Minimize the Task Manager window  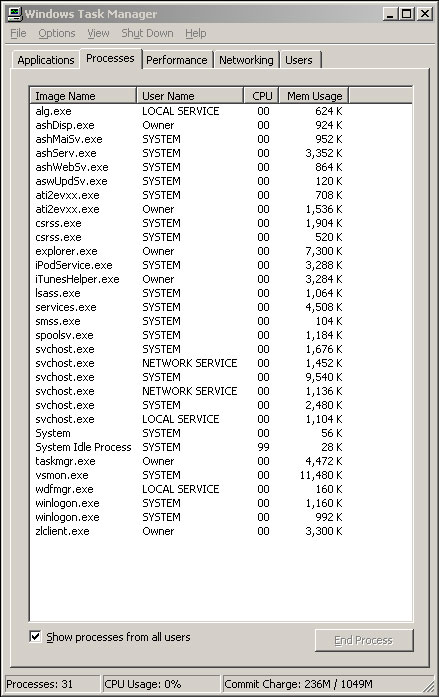[390, 14]
